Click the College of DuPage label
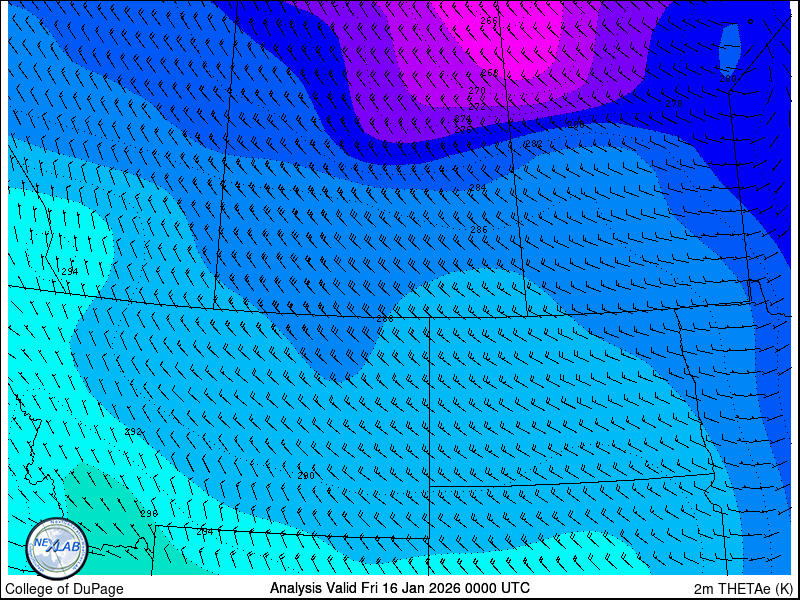The image size is (800, 600). [x=64, y=589]
